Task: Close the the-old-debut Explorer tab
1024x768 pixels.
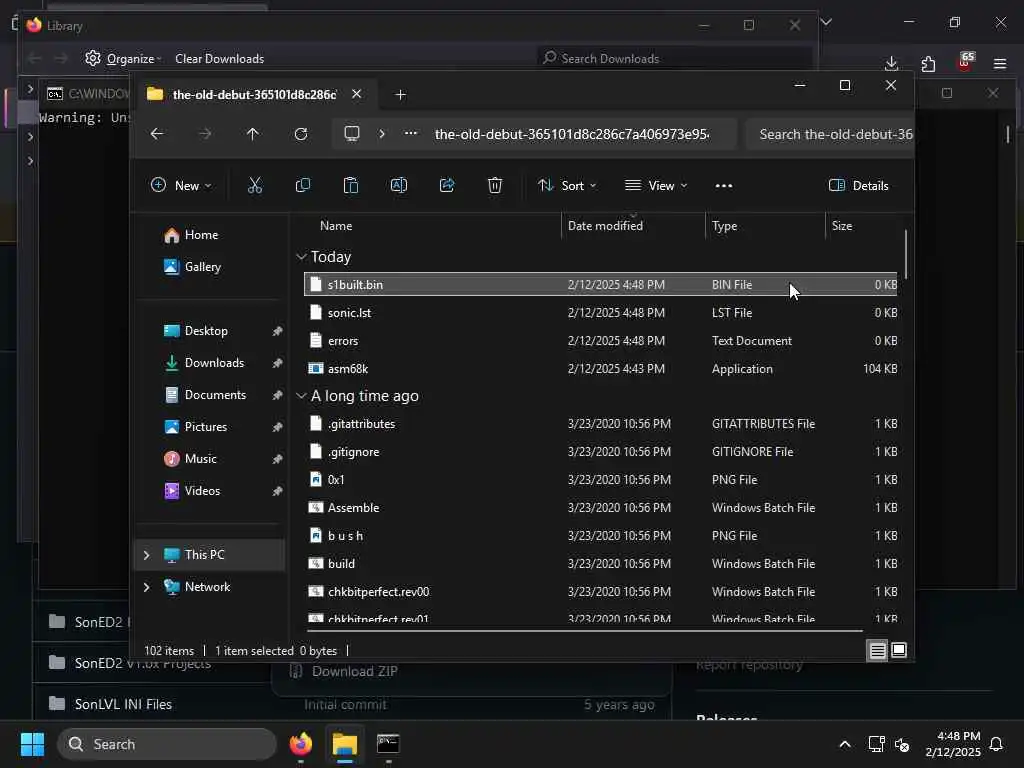Action: click(x=357, y=94)
